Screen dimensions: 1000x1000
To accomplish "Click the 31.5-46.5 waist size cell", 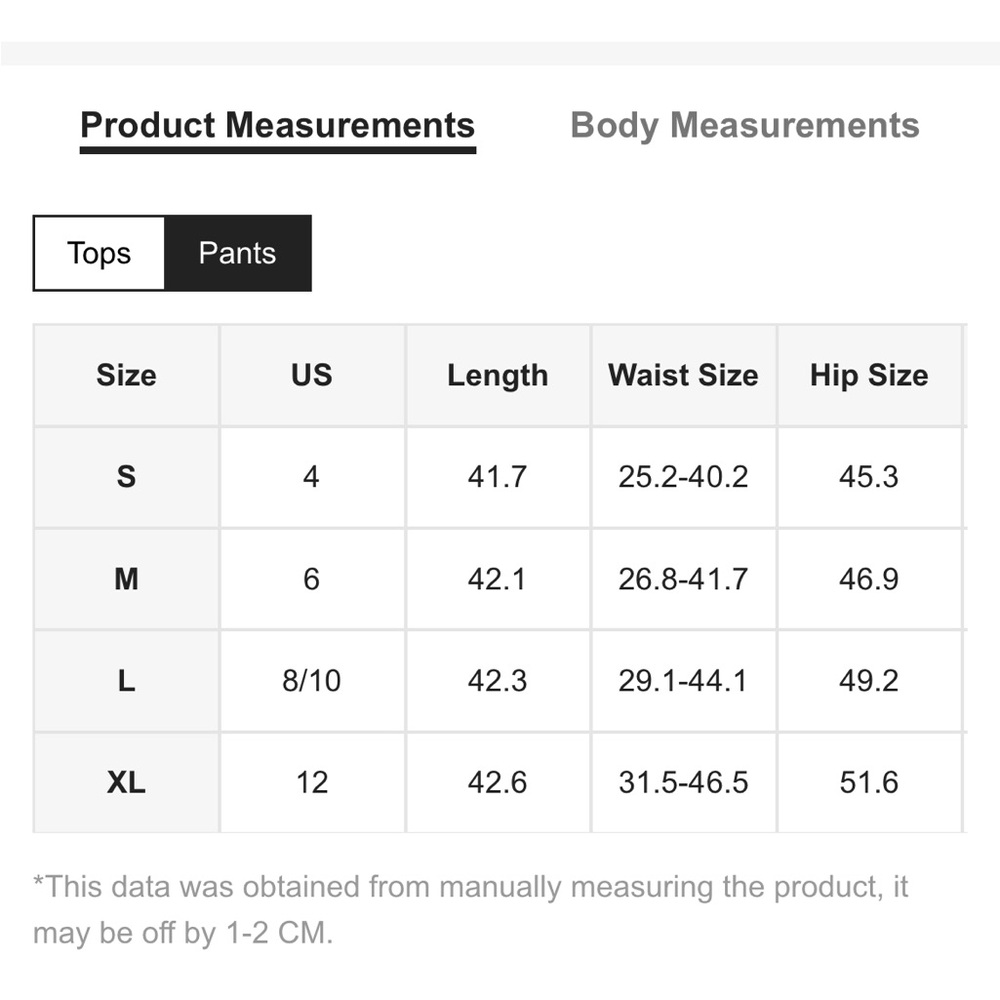I will pyautogui.click(x=683, y=782).
